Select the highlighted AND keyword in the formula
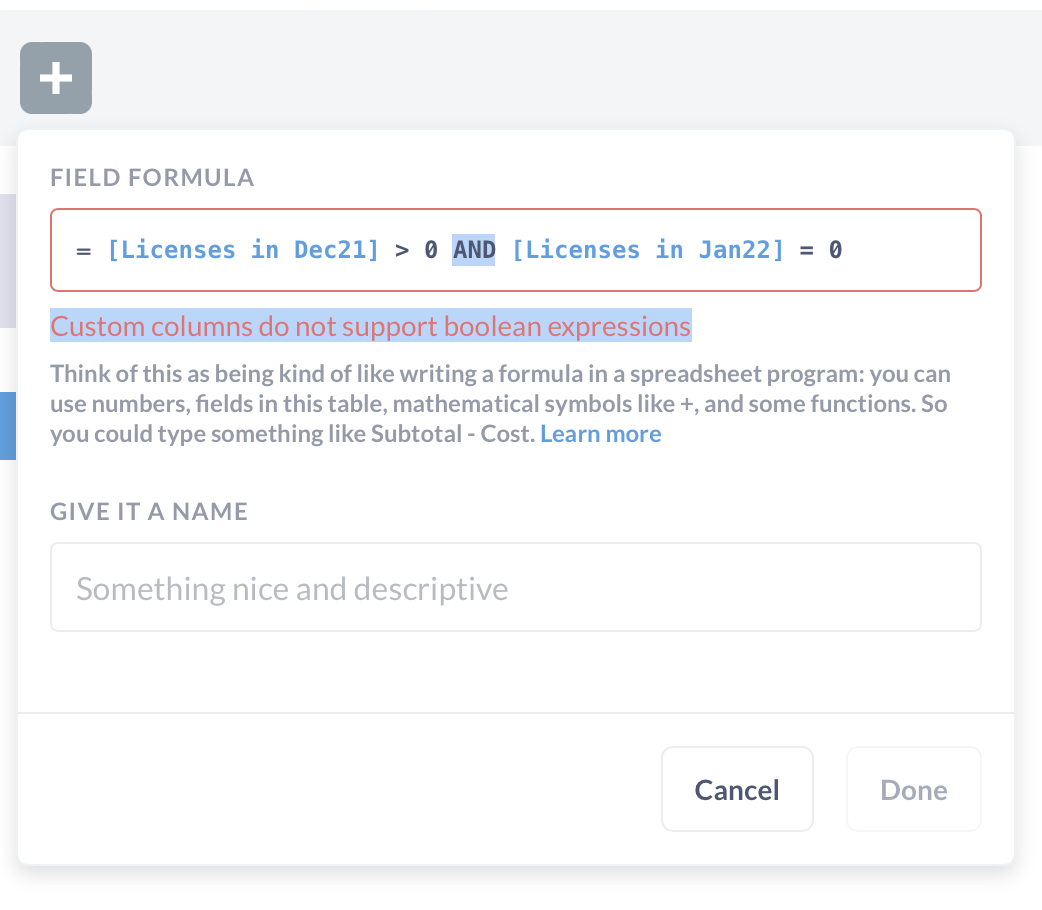The height and width of the screenshot is (910, 1042). (x=473, y=250)
